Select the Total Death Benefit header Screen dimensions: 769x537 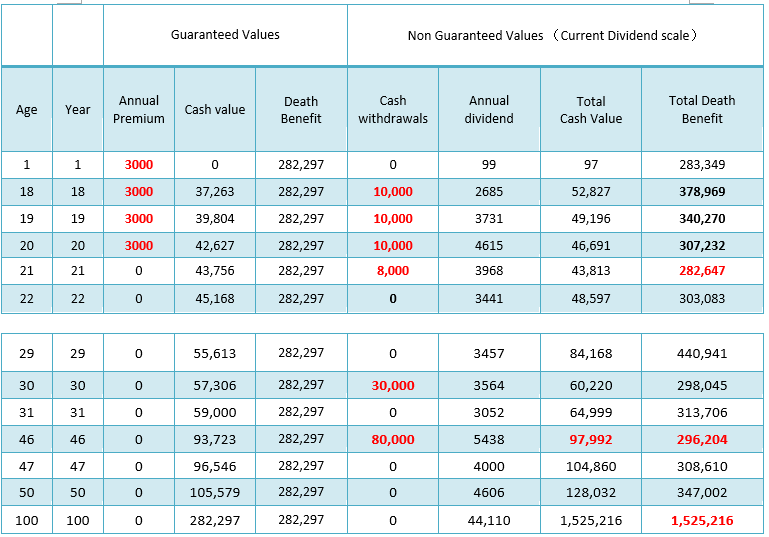pos(702,109)
